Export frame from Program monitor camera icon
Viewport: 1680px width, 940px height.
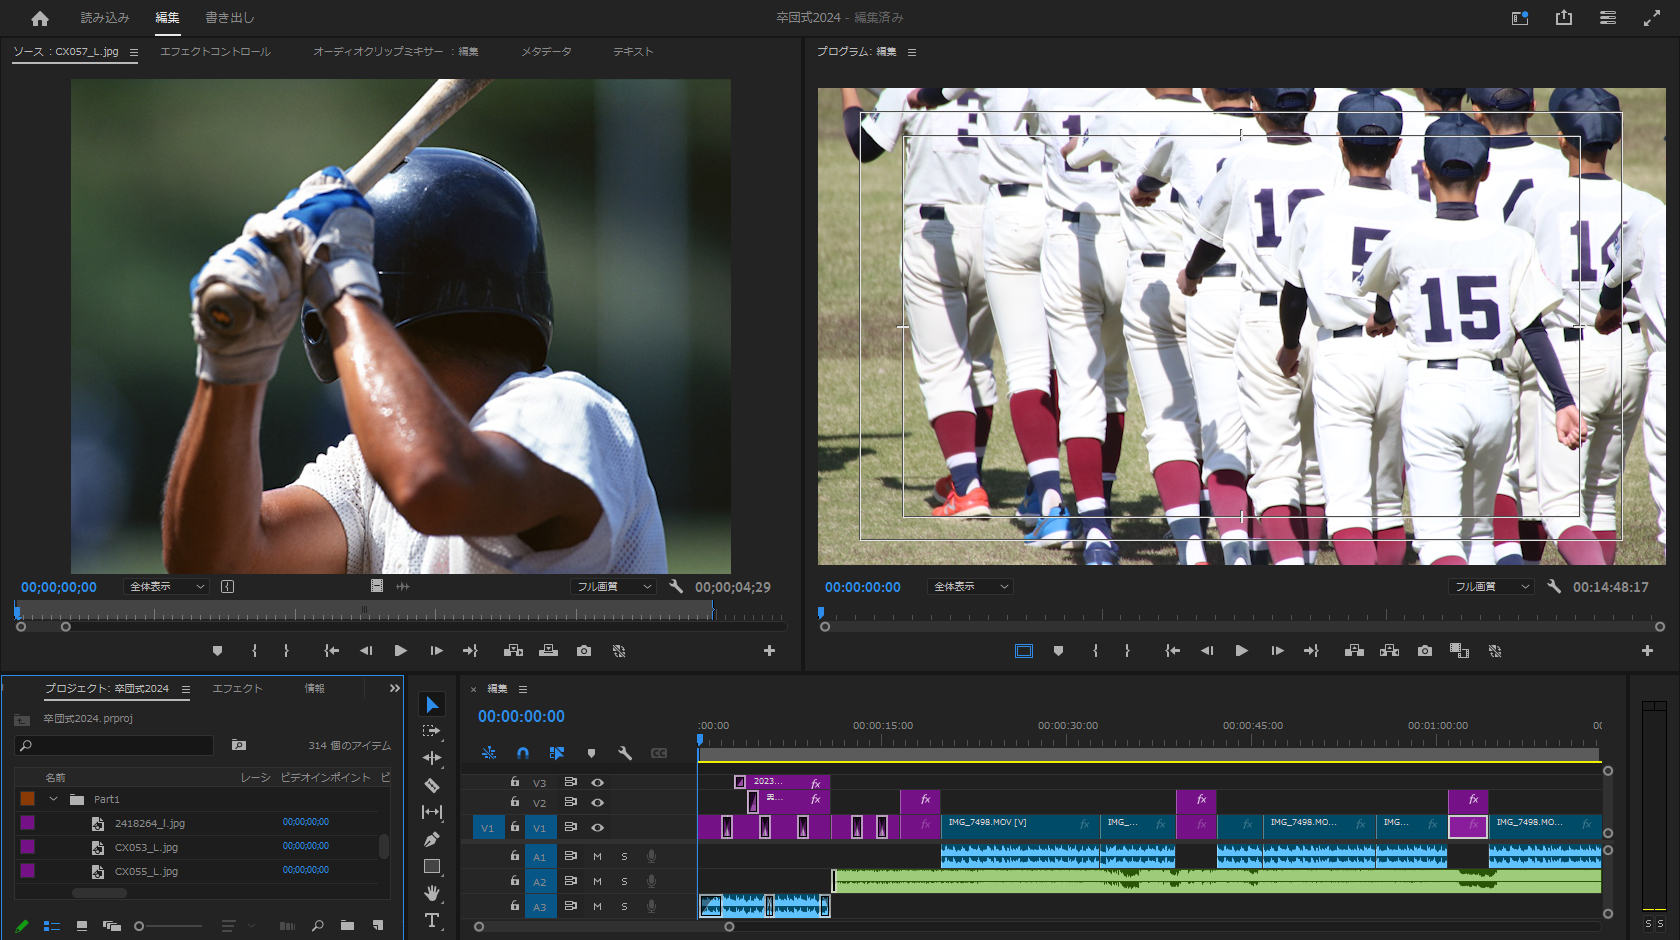pyautogui.click(x=1425, y=651)
